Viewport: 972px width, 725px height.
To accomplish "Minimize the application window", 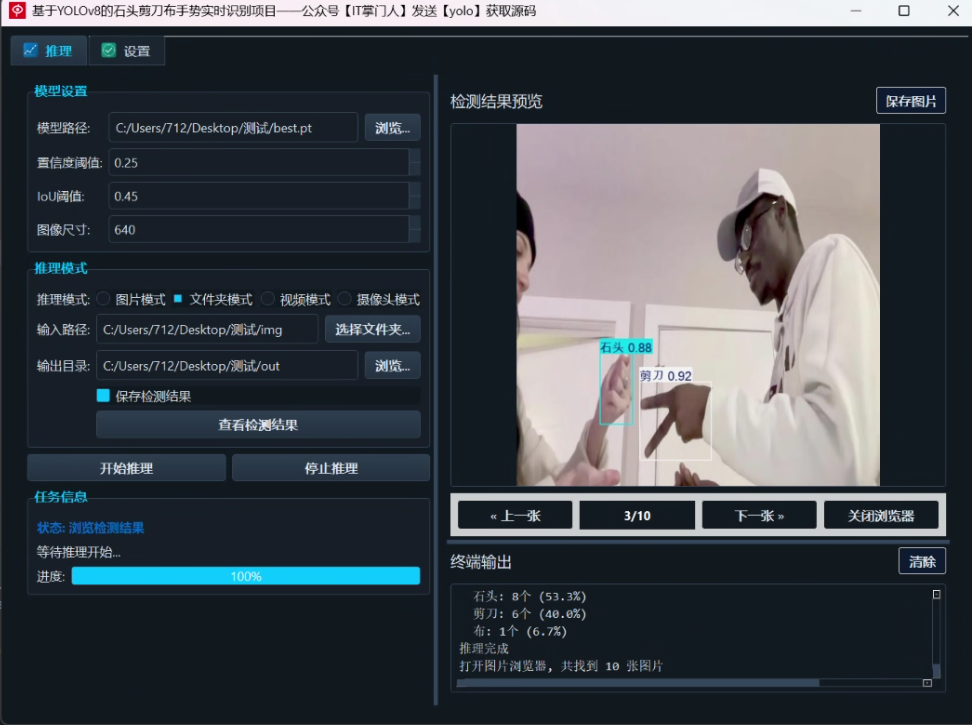I will tap(856, 11).
